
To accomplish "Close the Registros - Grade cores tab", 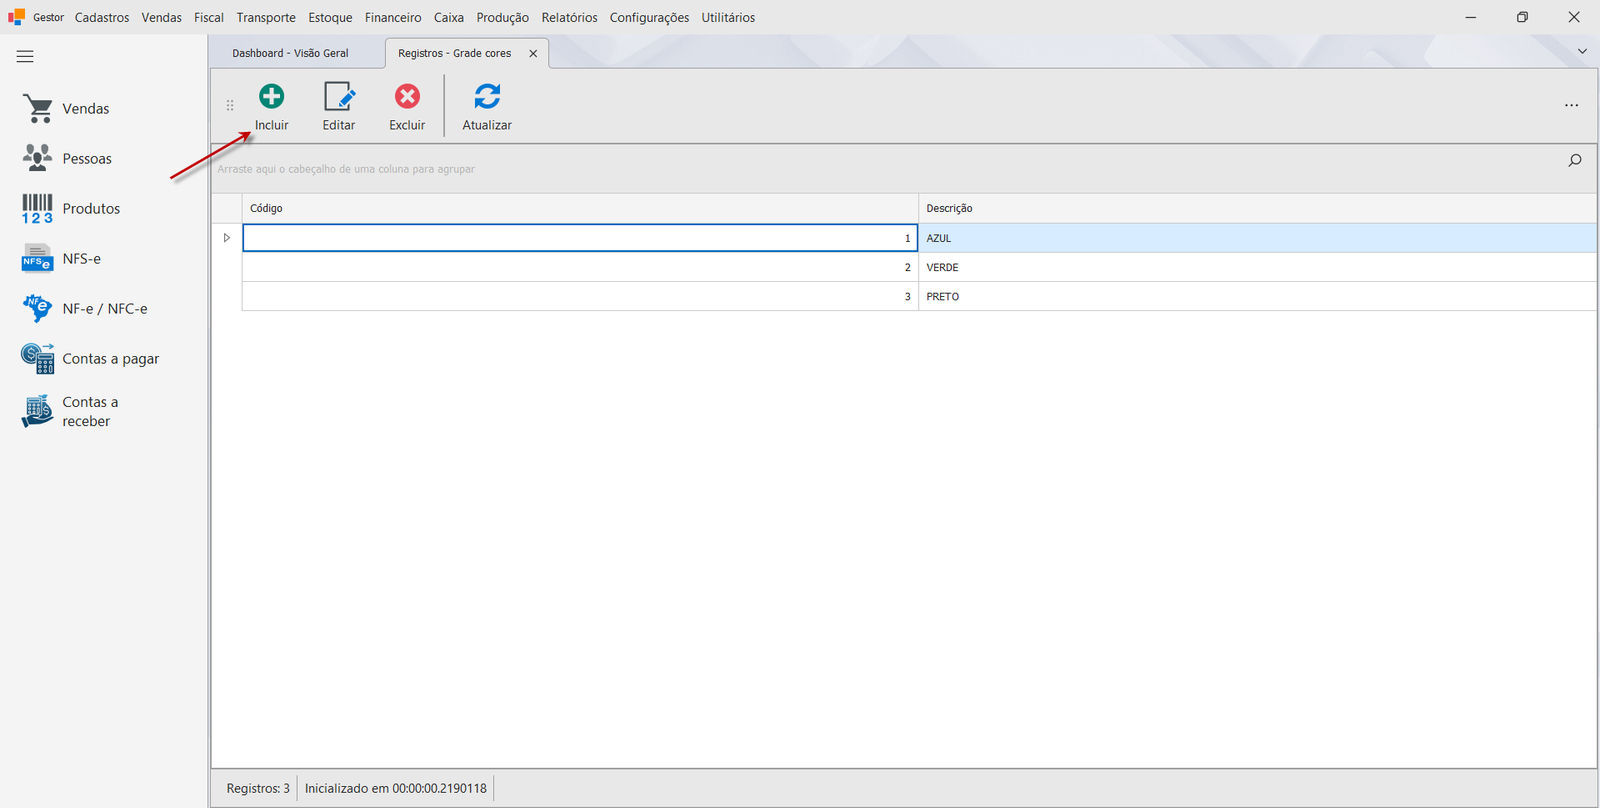I will point(533,53).
